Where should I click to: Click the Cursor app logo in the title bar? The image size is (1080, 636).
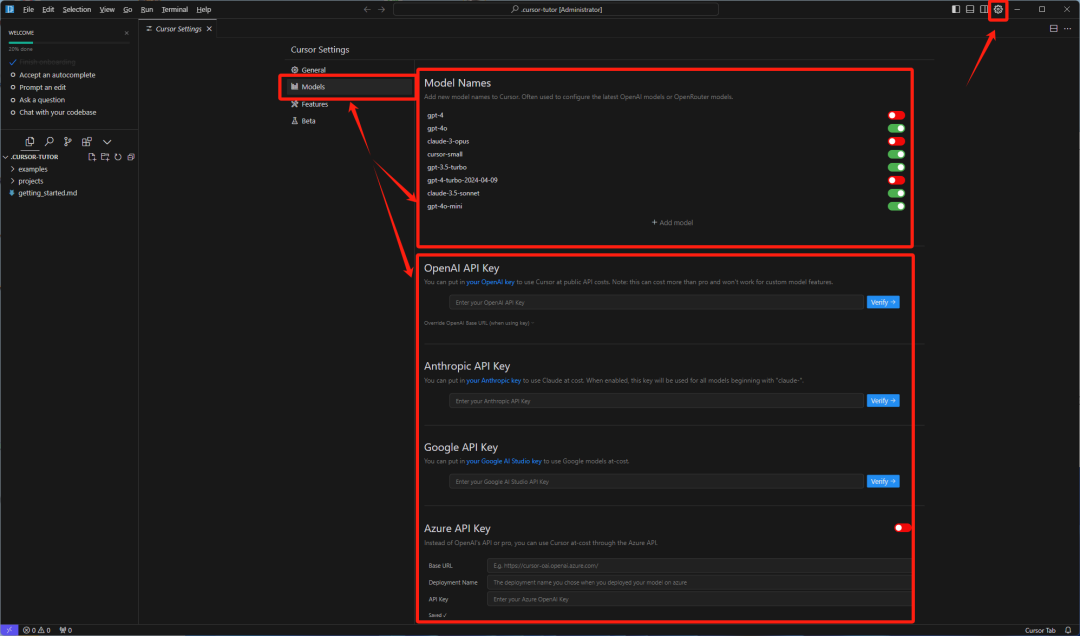(10, 10)
